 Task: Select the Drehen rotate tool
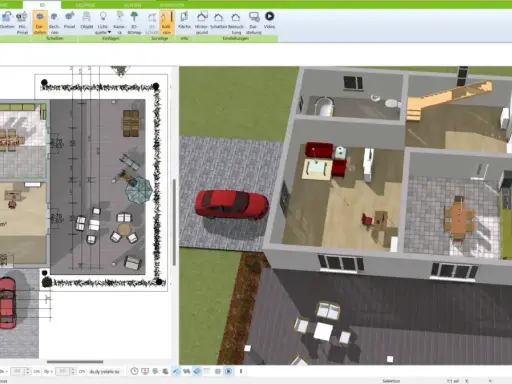pyautogui.click(x=7, y=20)
